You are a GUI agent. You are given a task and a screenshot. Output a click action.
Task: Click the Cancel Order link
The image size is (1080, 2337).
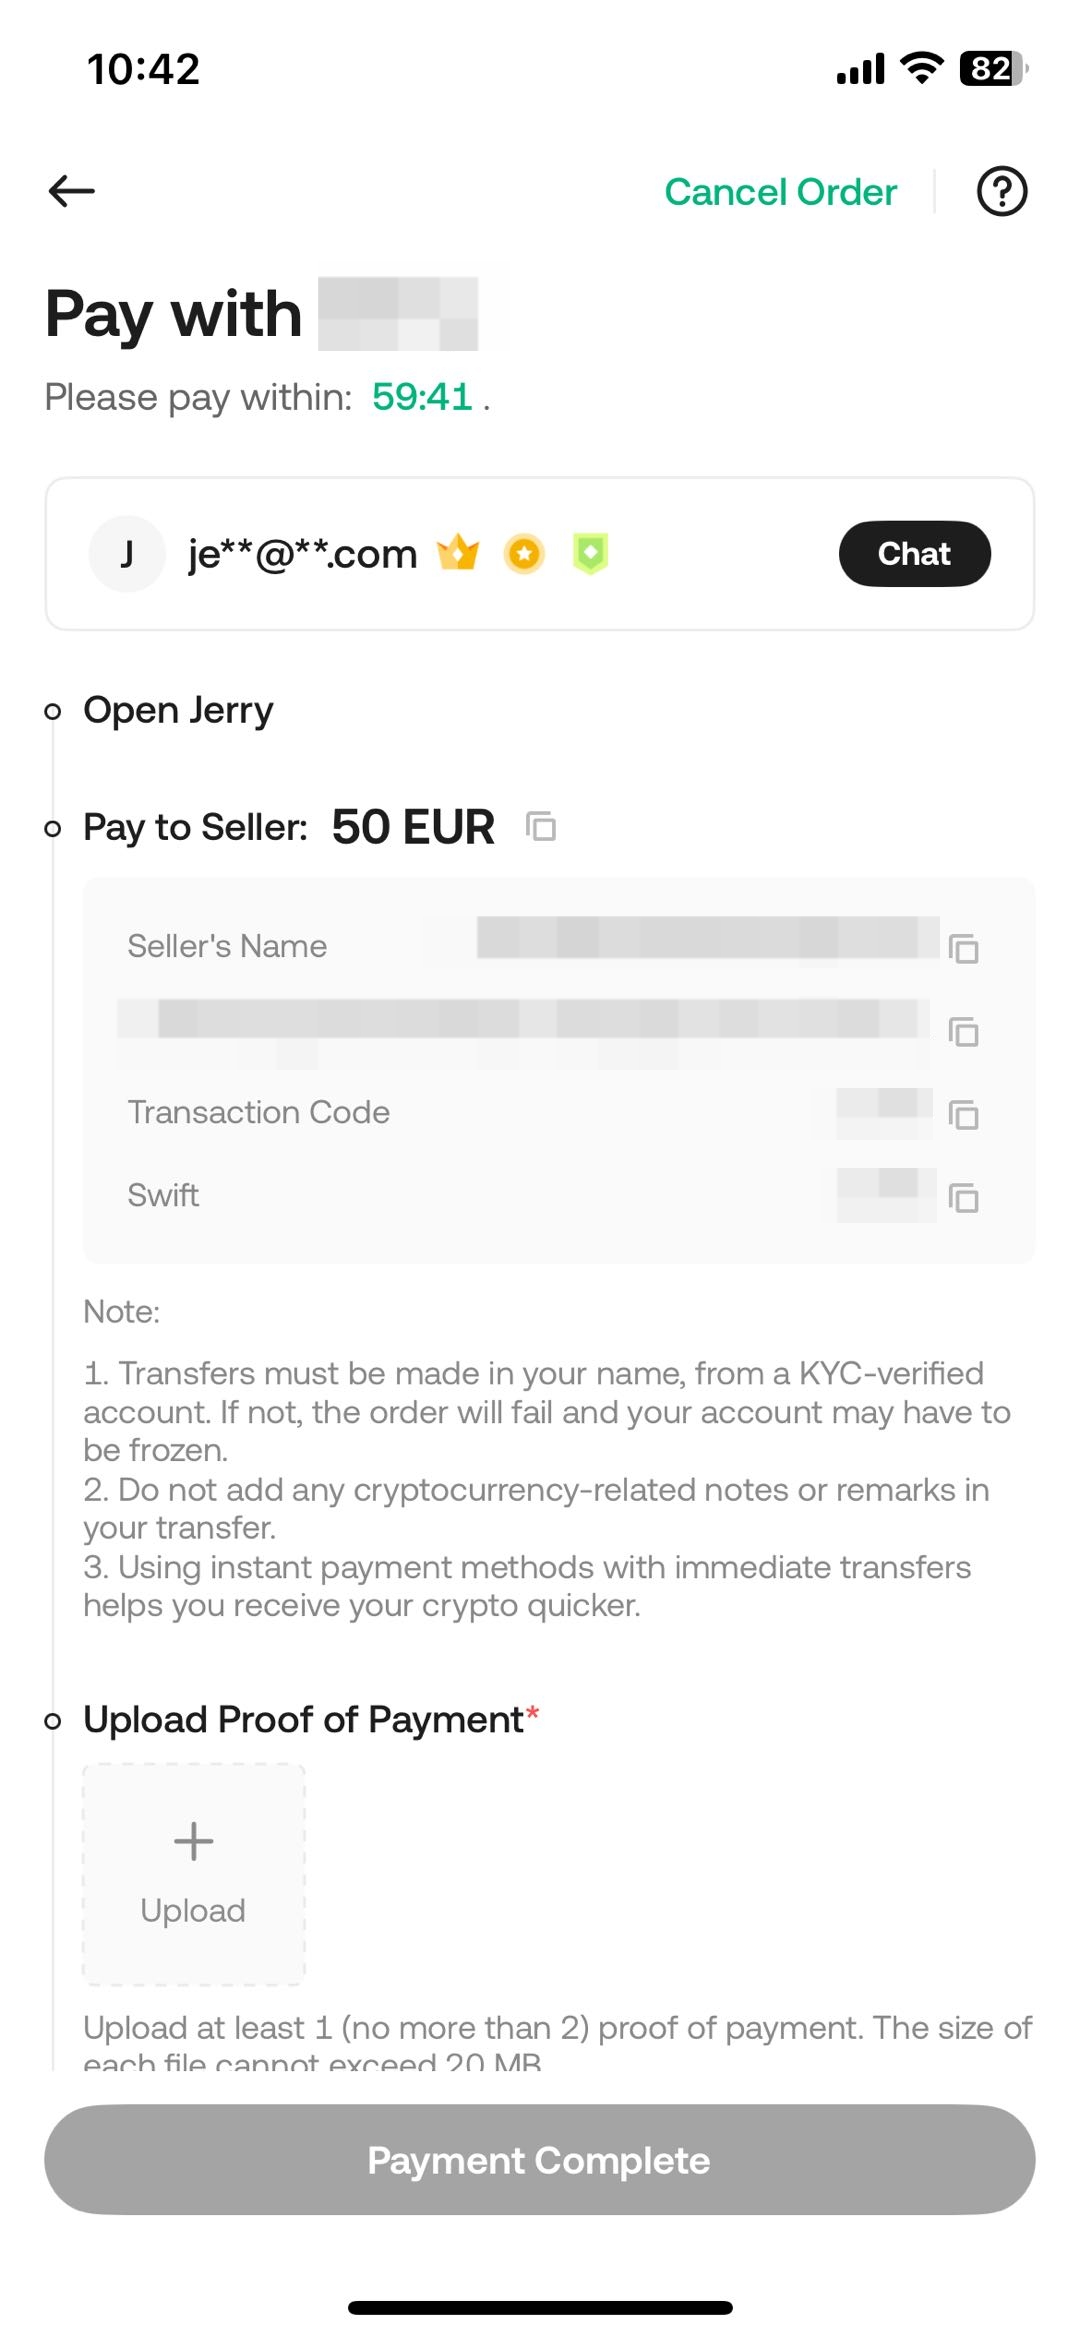(x=780, y=192)
